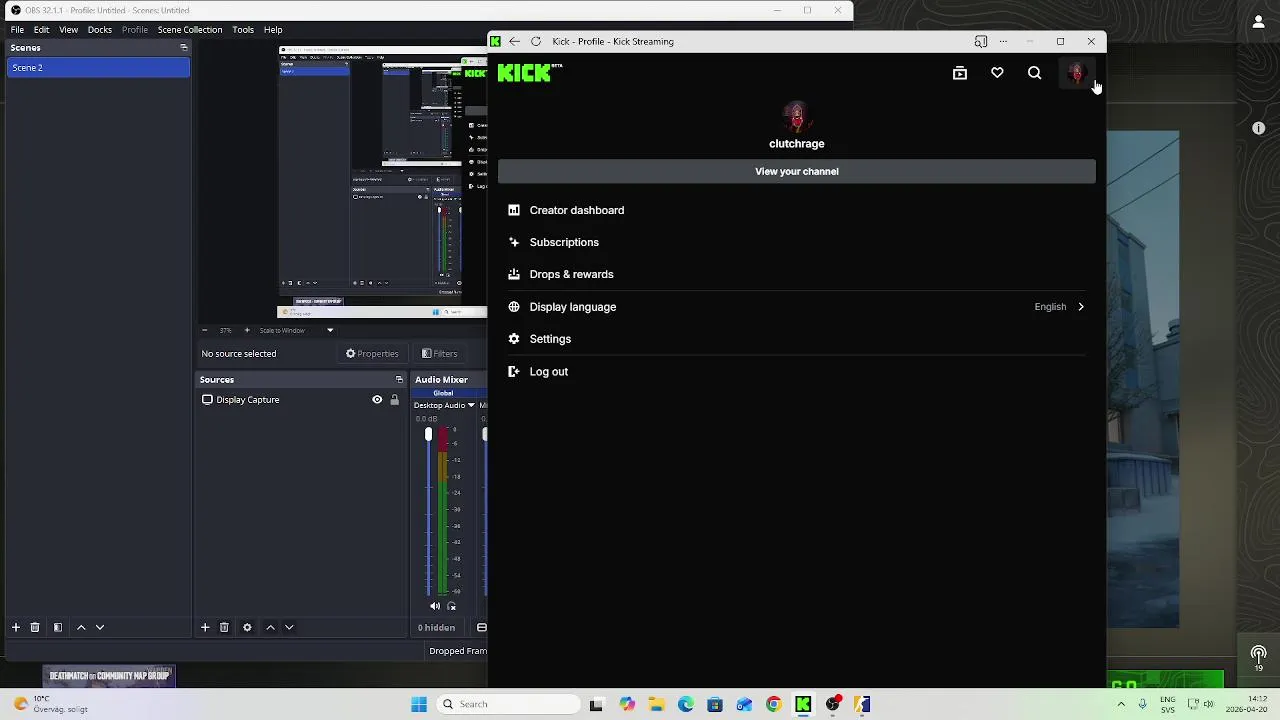
Task: Click the 0 hidden audio sources label
Action: click(x=436, y=628)
